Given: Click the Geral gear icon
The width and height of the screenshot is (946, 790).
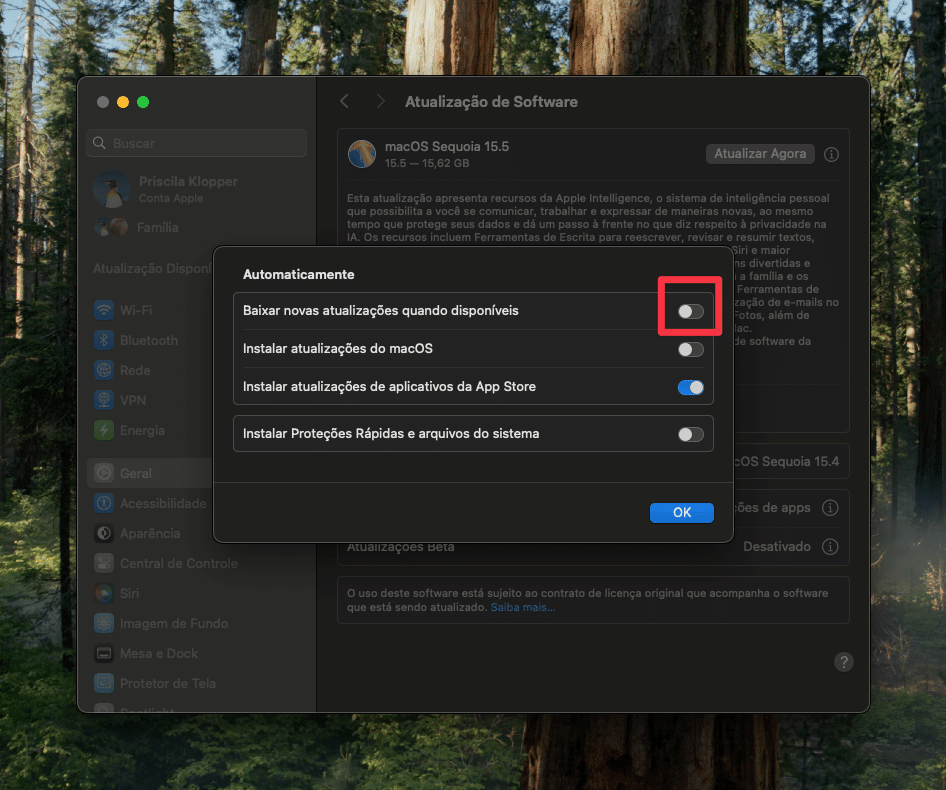Looking at the screenshot, I should click(104, 474).
